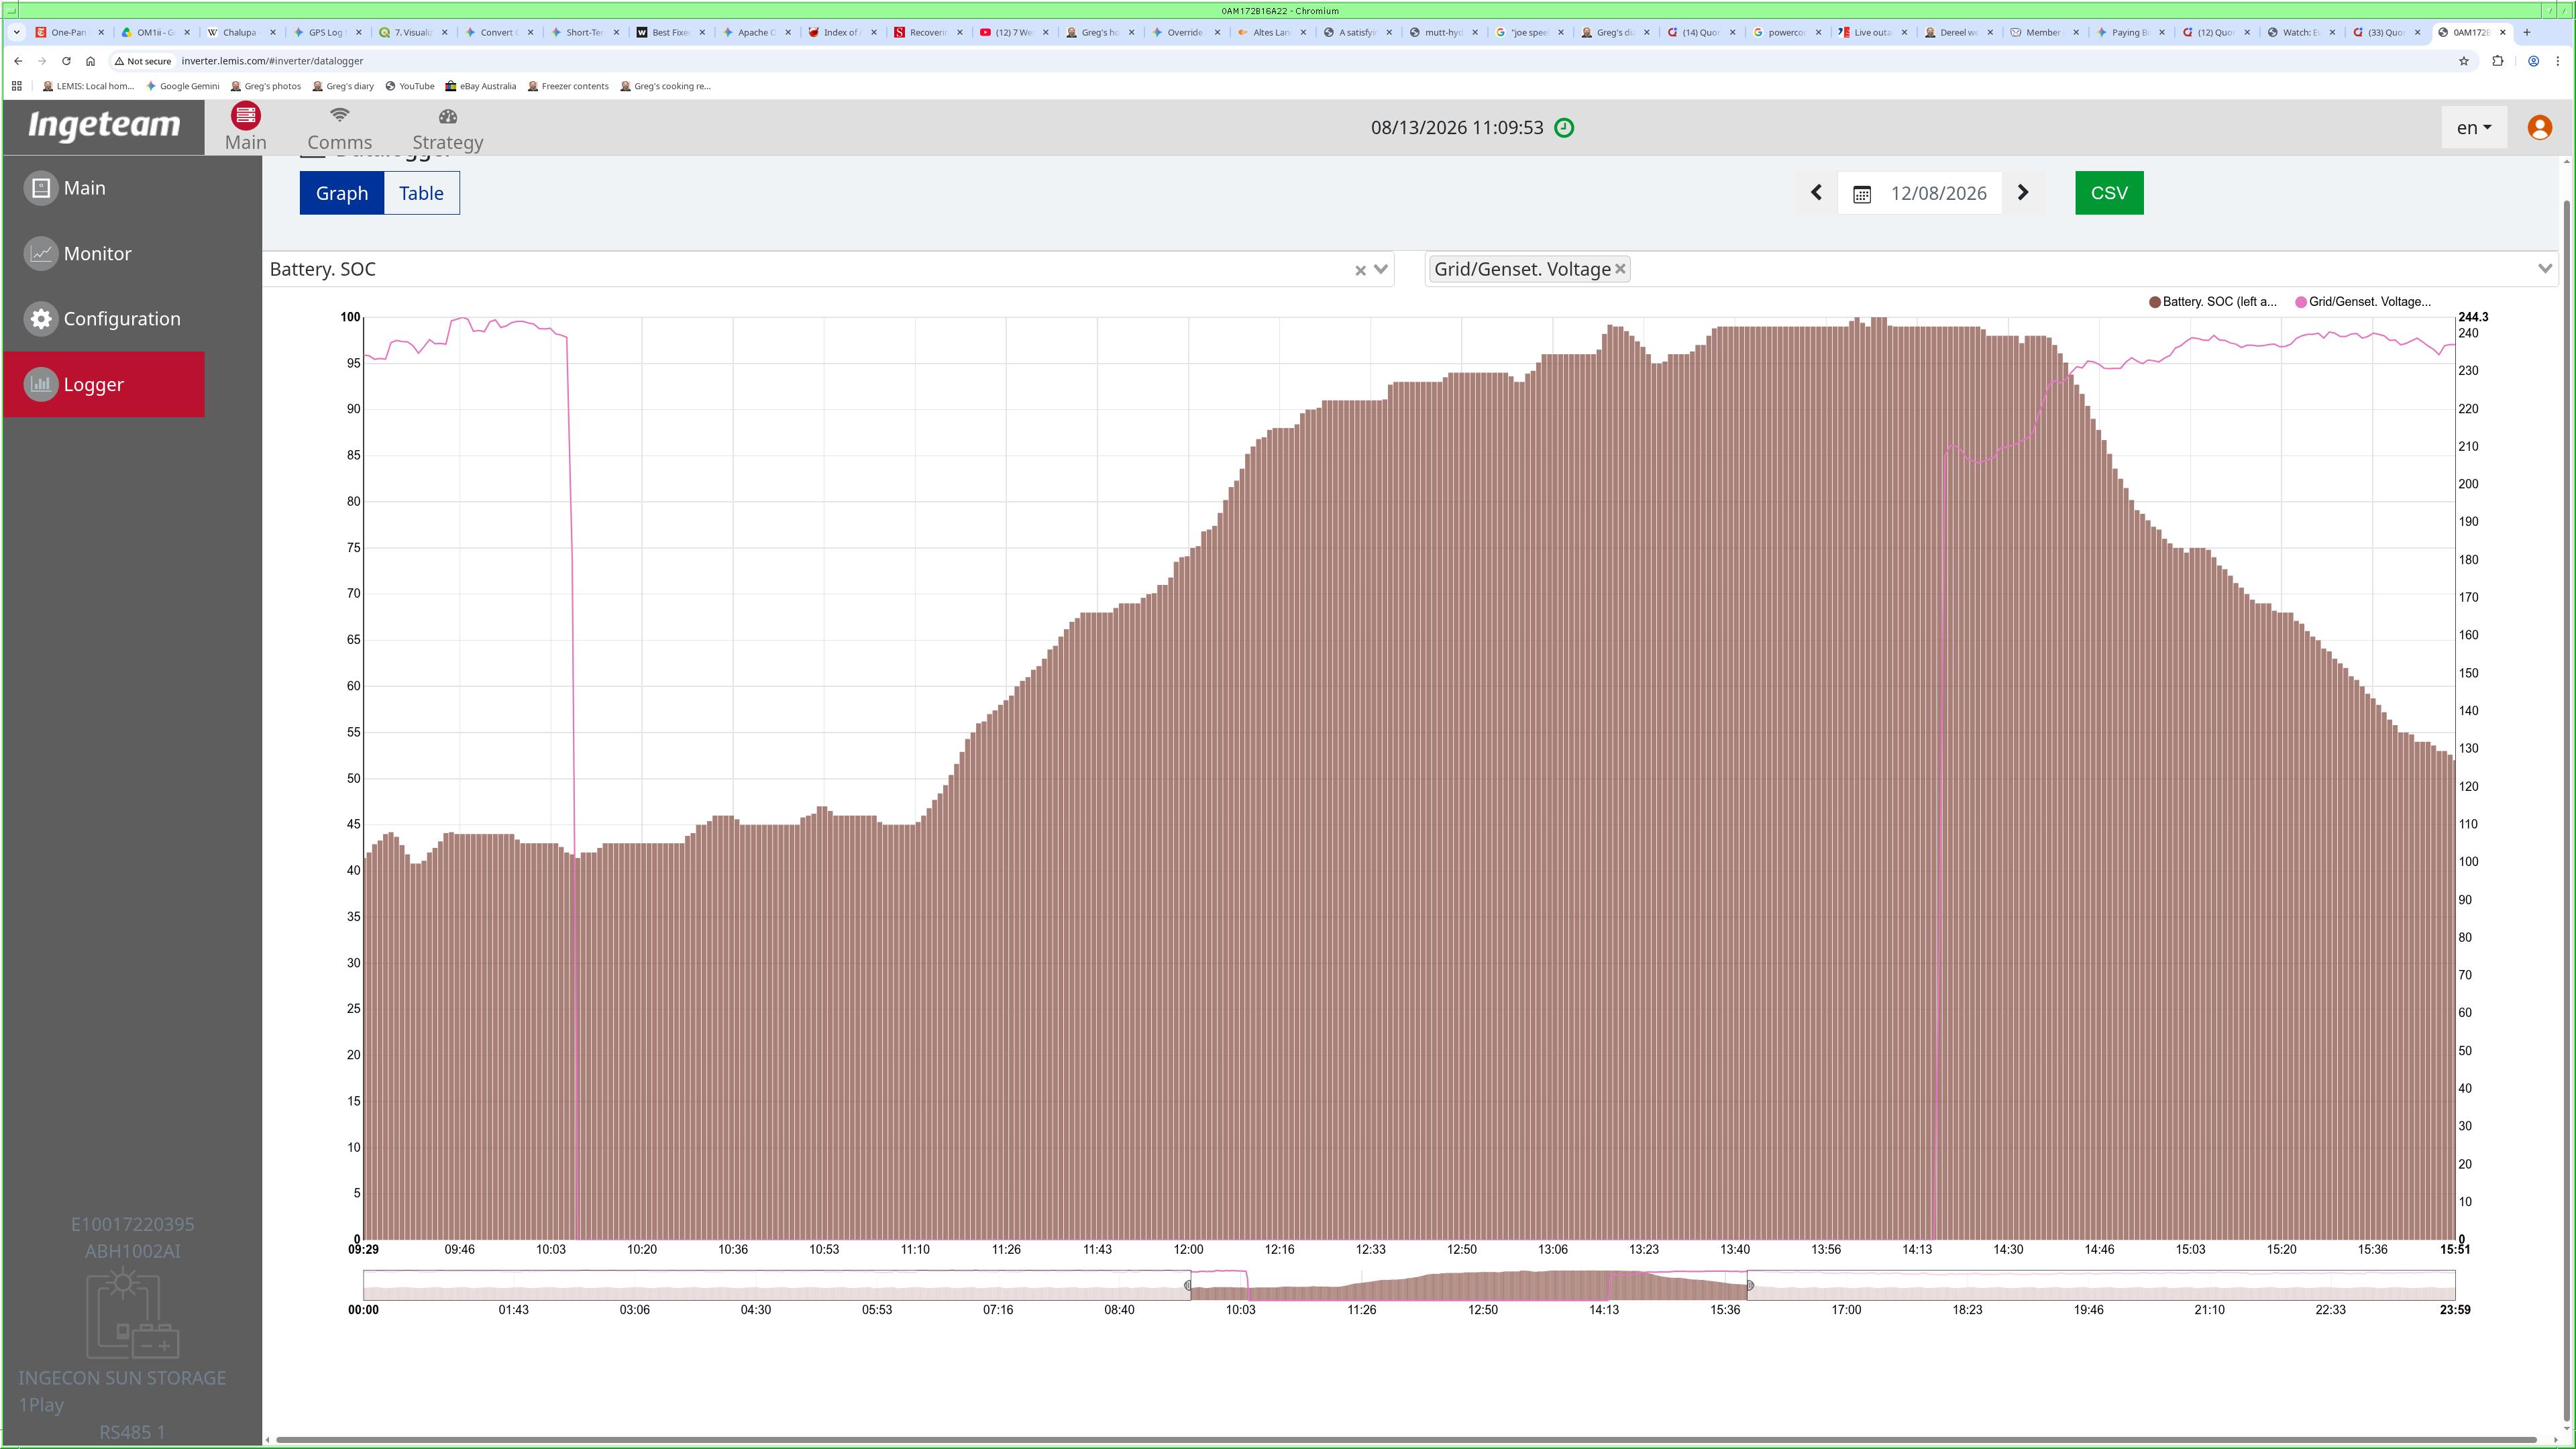Viewport: 2576px width, 1449px height.
Task: Reload the page
Action: pyautogui.click(x=66, y=61)
